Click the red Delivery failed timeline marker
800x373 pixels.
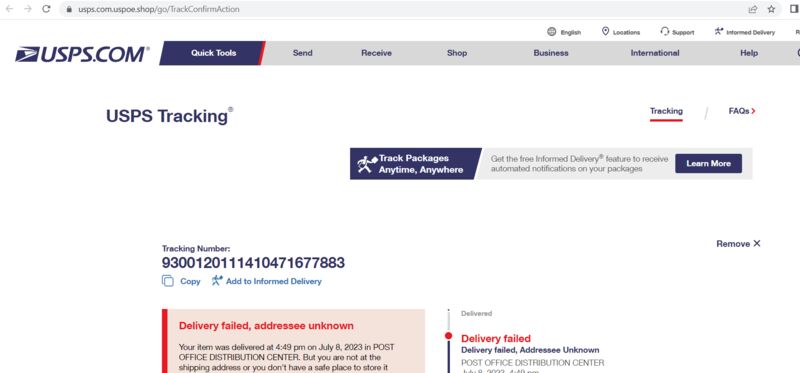[x=448, y=336]
